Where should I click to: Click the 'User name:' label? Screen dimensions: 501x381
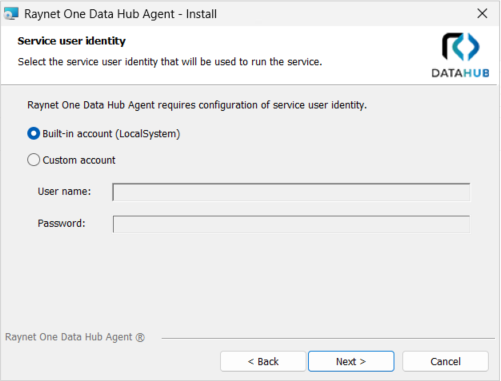coord(64,191)
